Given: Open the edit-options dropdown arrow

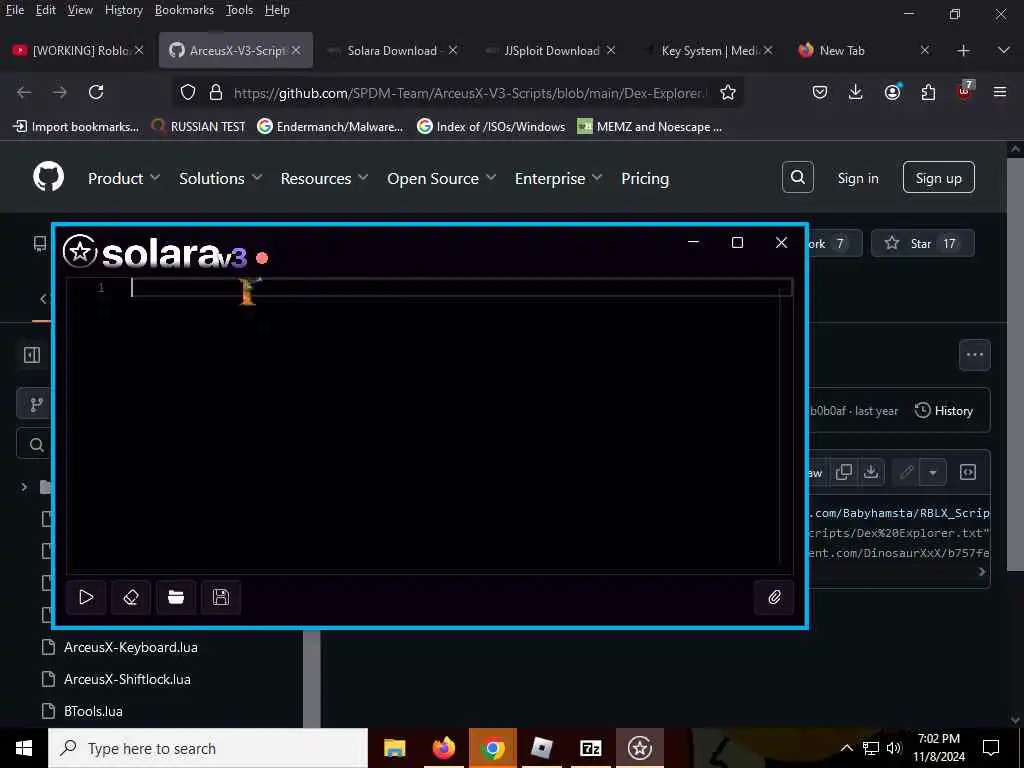Looking at the screenshot, I should [x=933, y=472].
